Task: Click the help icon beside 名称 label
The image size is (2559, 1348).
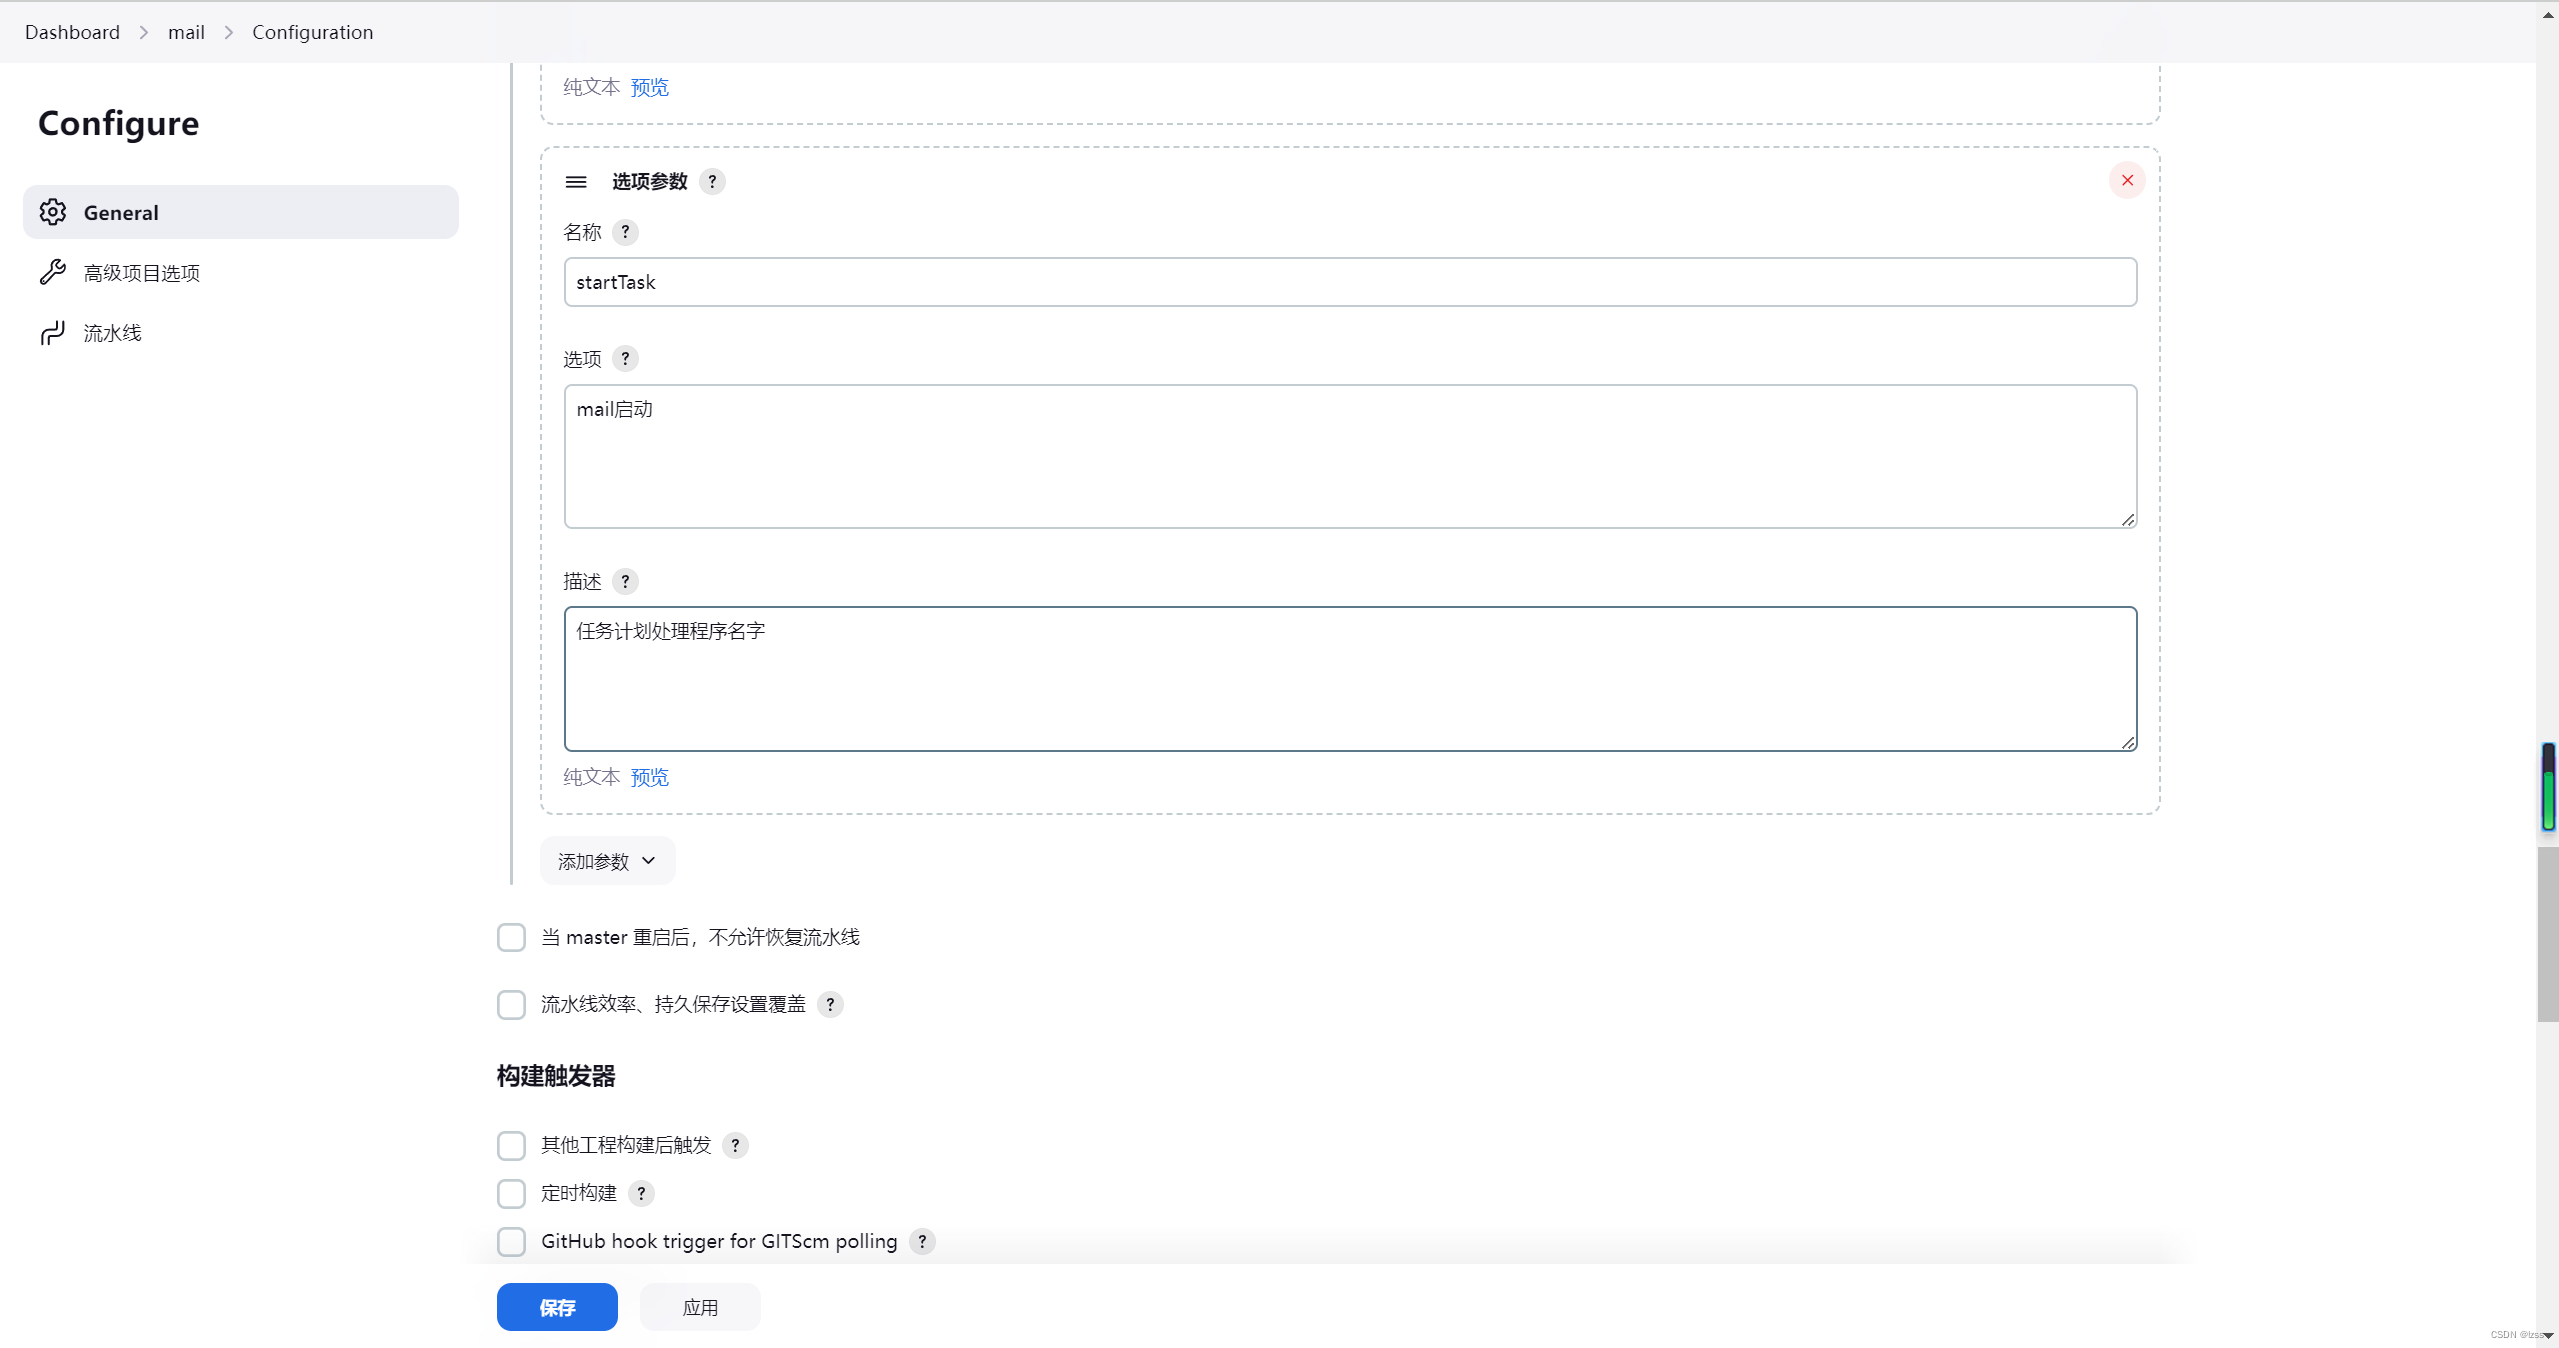Action: click(625, 232)
